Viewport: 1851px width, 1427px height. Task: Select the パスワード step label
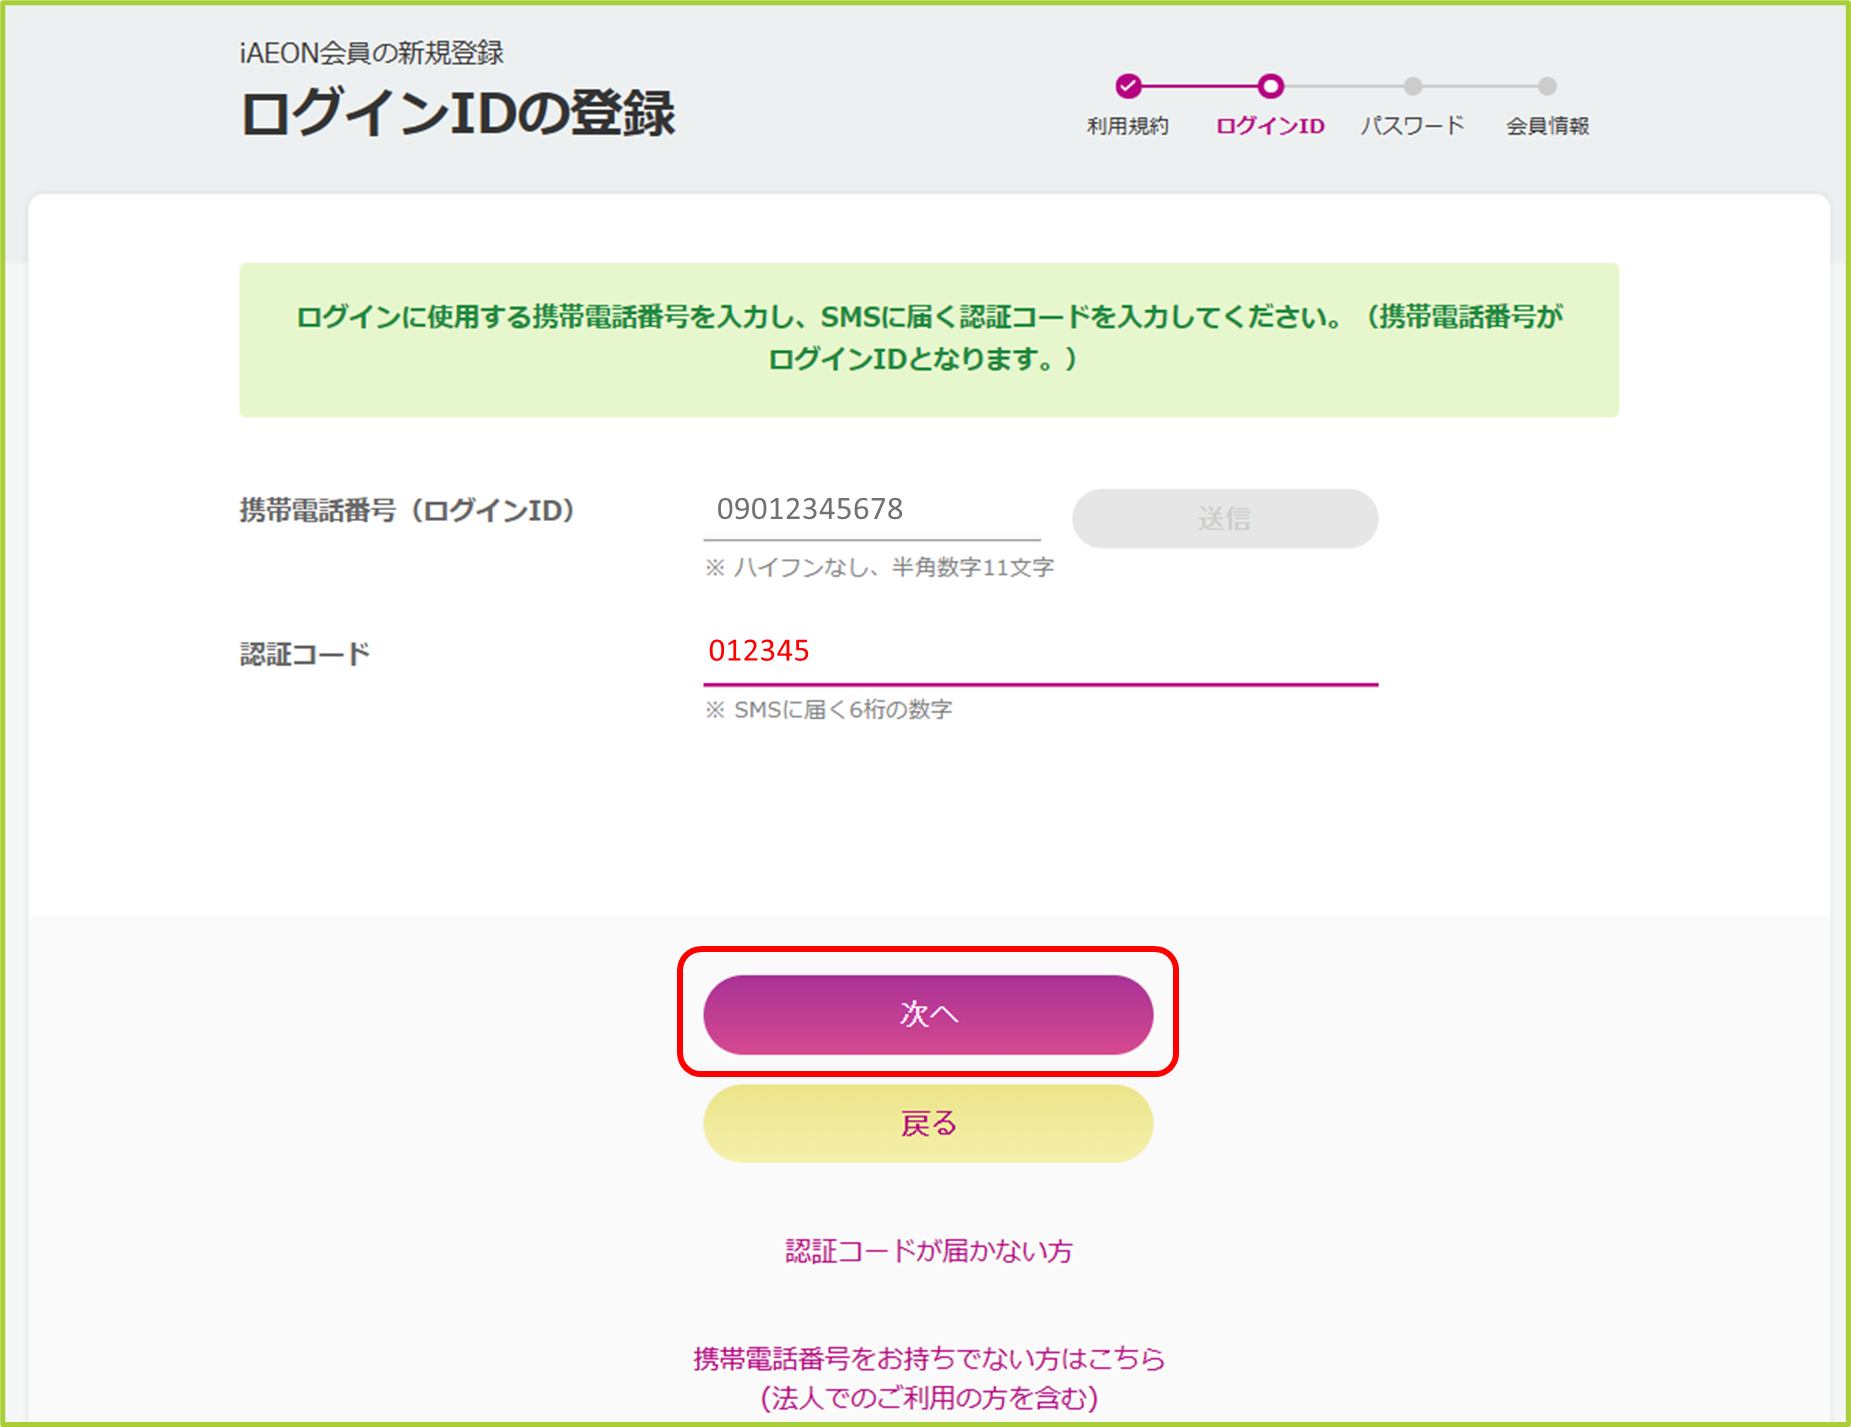coord(1412,126)
